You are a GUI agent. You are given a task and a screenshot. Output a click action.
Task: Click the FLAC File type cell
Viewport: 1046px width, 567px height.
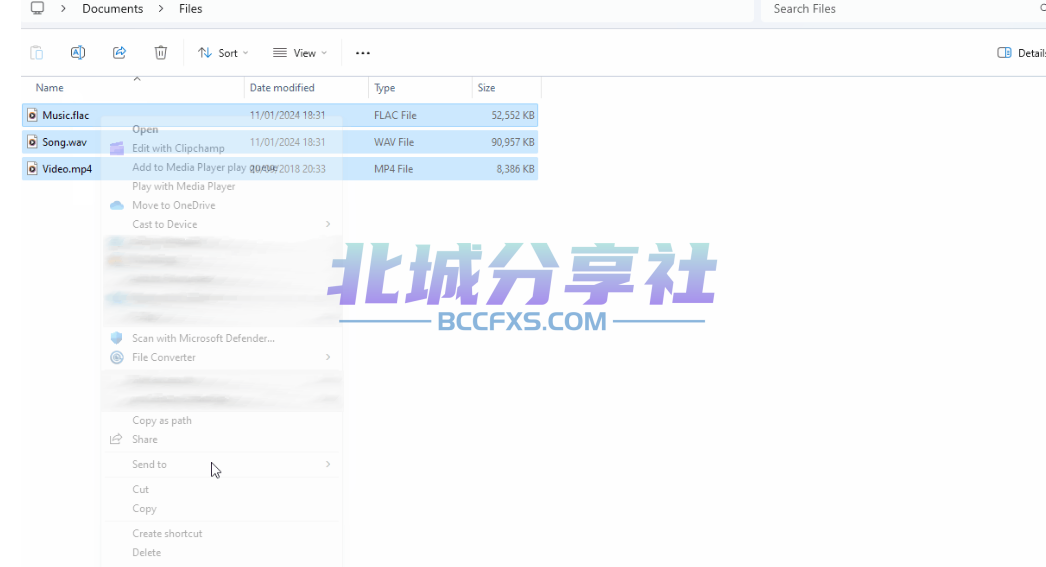(395, 115)
